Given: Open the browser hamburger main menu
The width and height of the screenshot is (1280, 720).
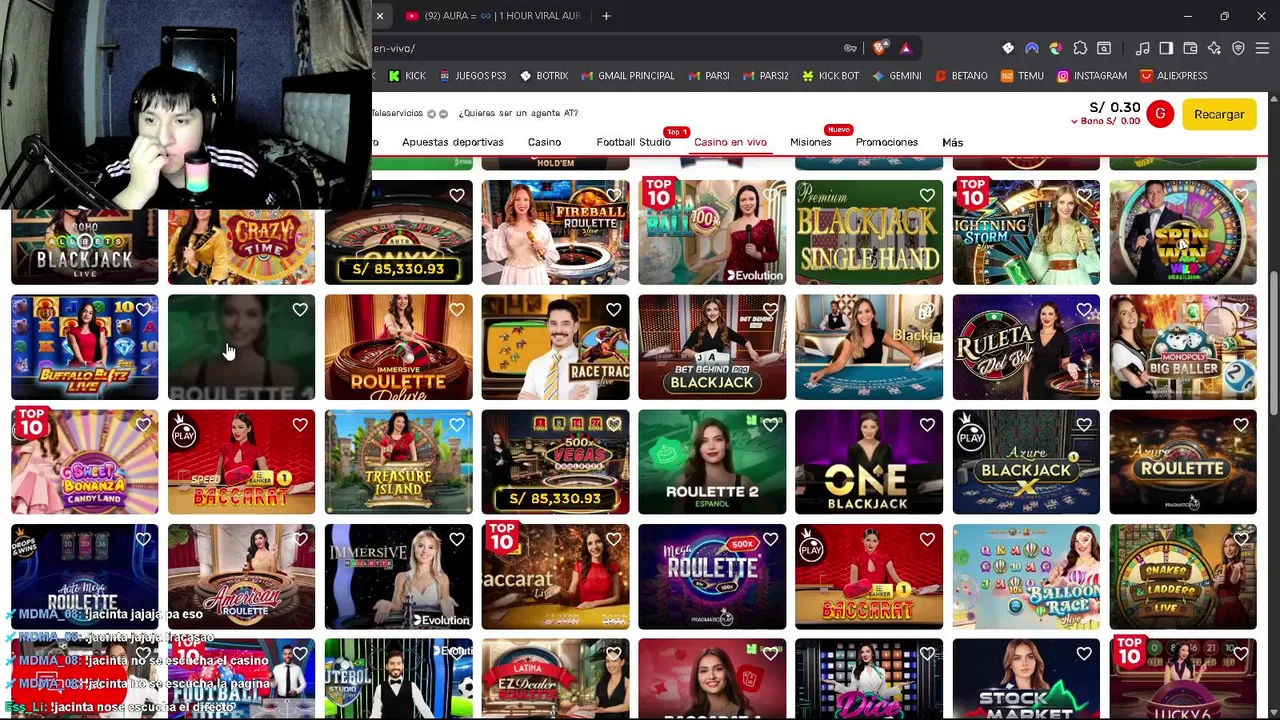Looking at the screenshot, I should pyautogui.click(x=1262, y=48).
